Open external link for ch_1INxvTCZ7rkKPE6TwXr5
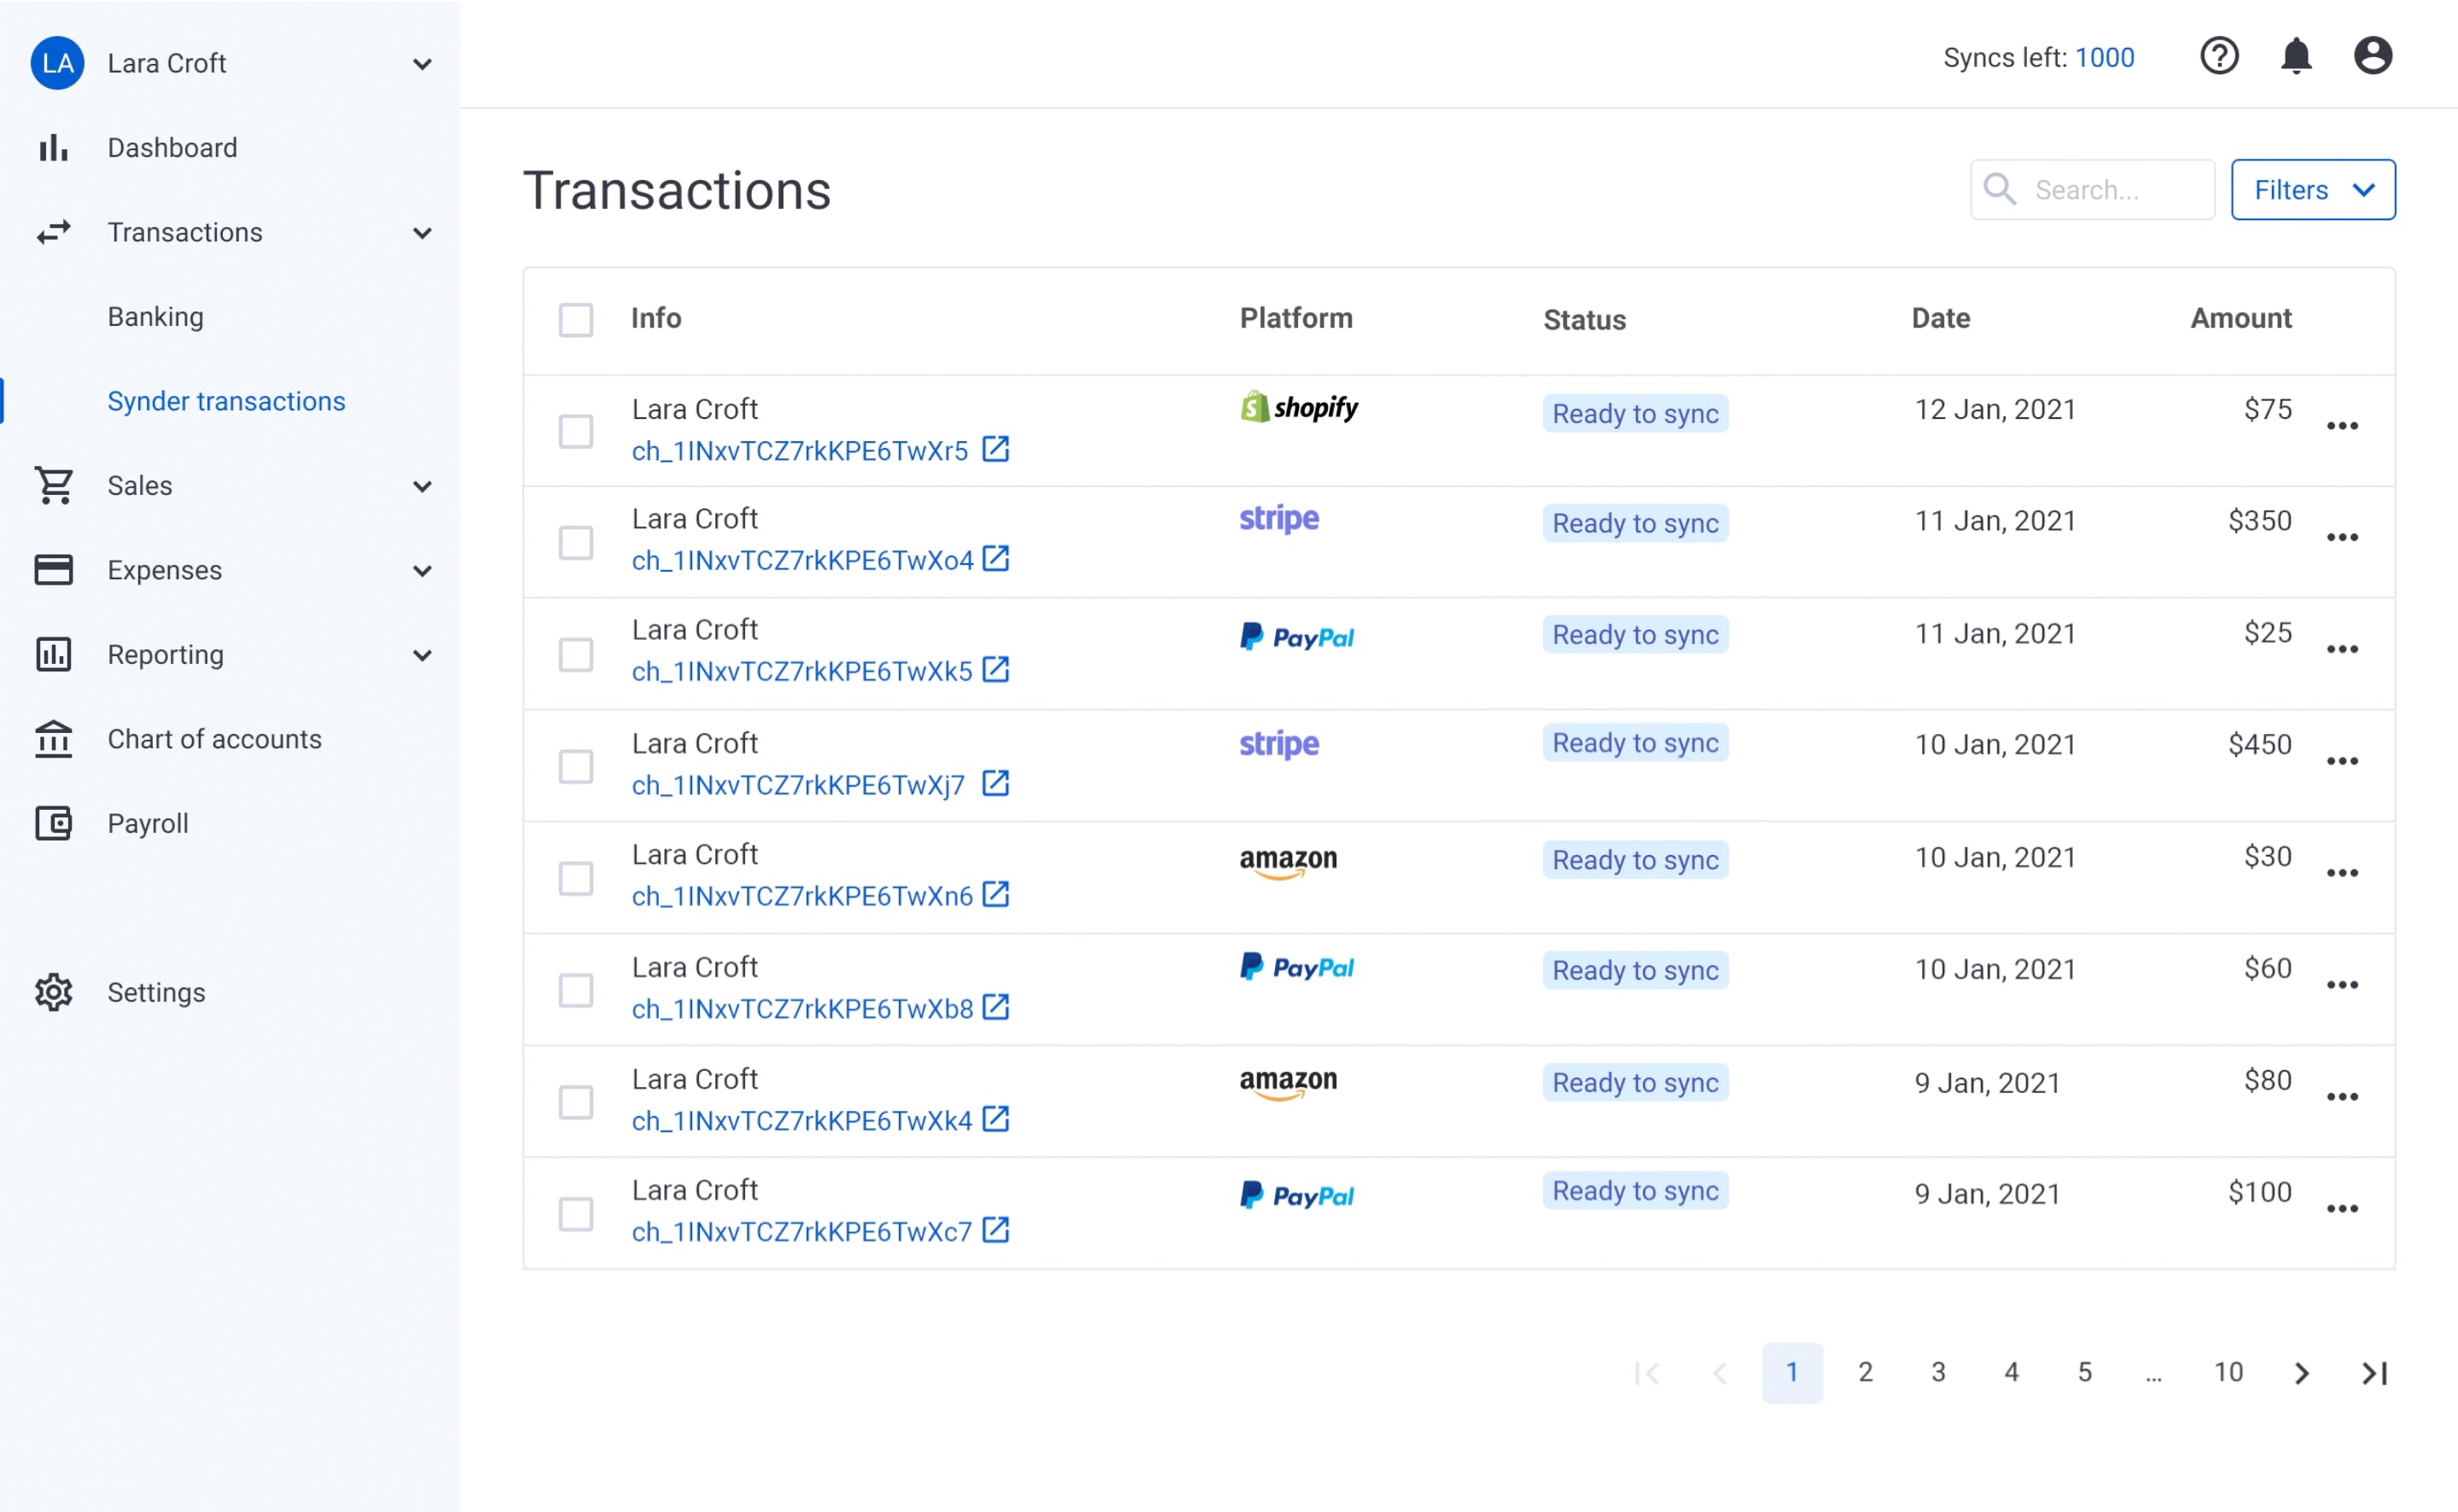 pos(995,449)
